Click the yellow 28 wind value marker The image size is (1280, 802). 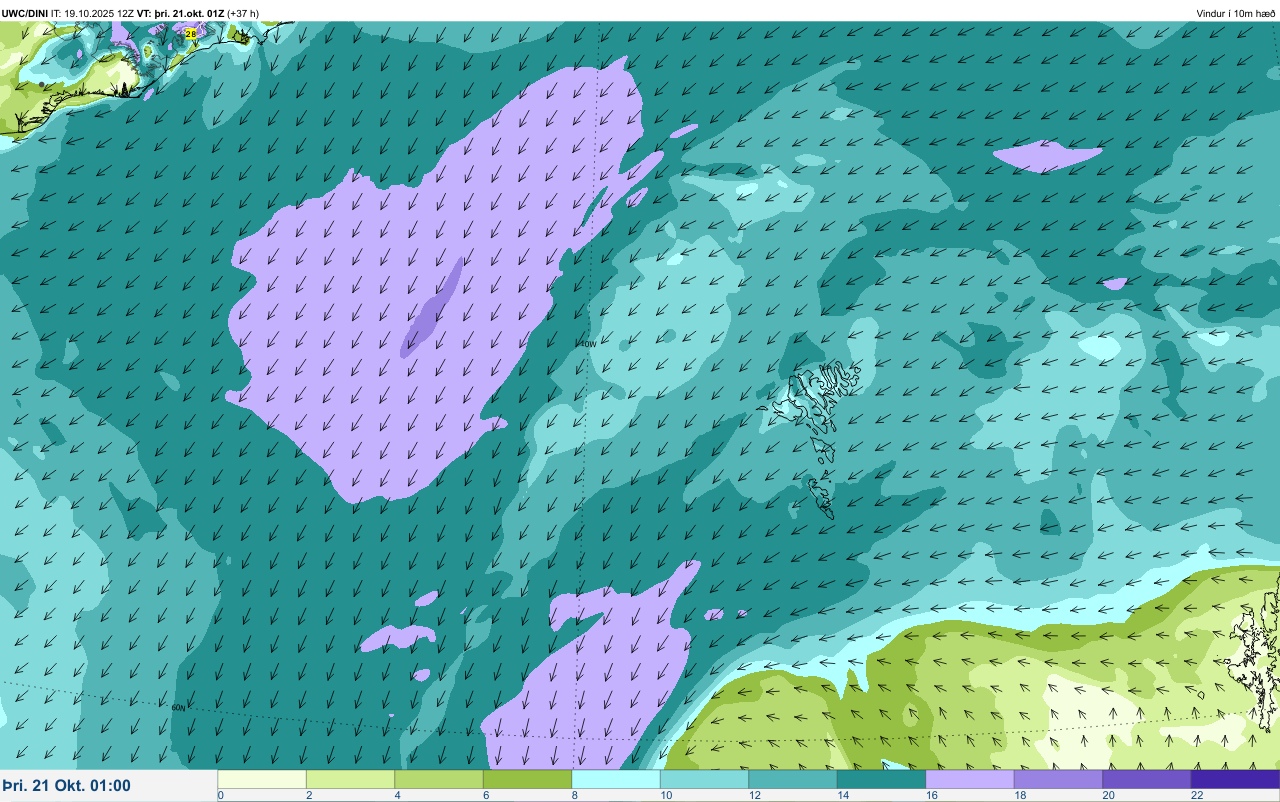pyautogui.click(x=191, y=33)
